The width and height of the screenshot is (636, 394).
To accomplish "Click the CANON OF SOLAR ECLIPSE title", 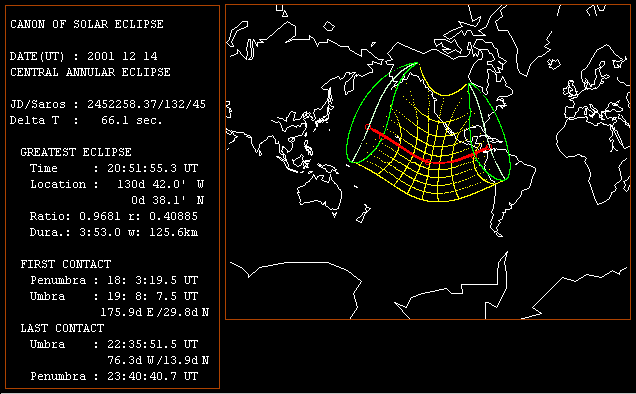I will (87, 24).
